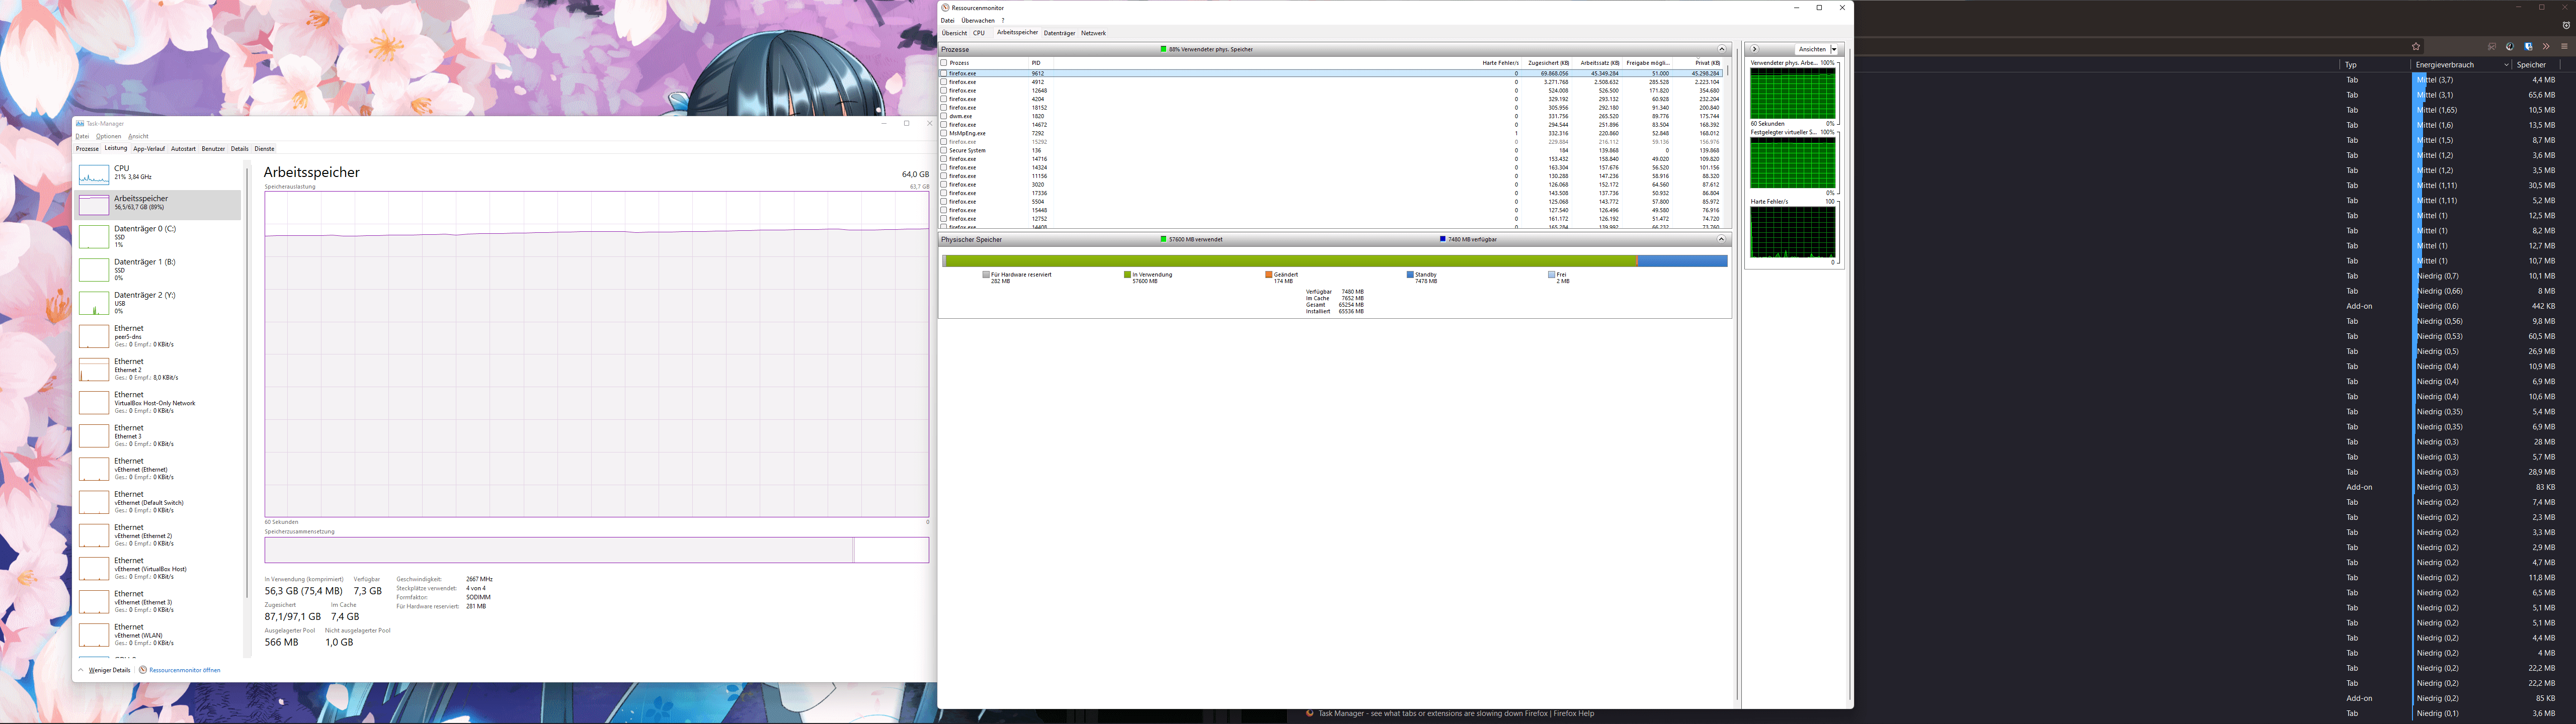This screenshot has width=2576, height=724.
Task: Switch to Netzwerk tab in Ressourcenmonitor
Action: 1093,33
